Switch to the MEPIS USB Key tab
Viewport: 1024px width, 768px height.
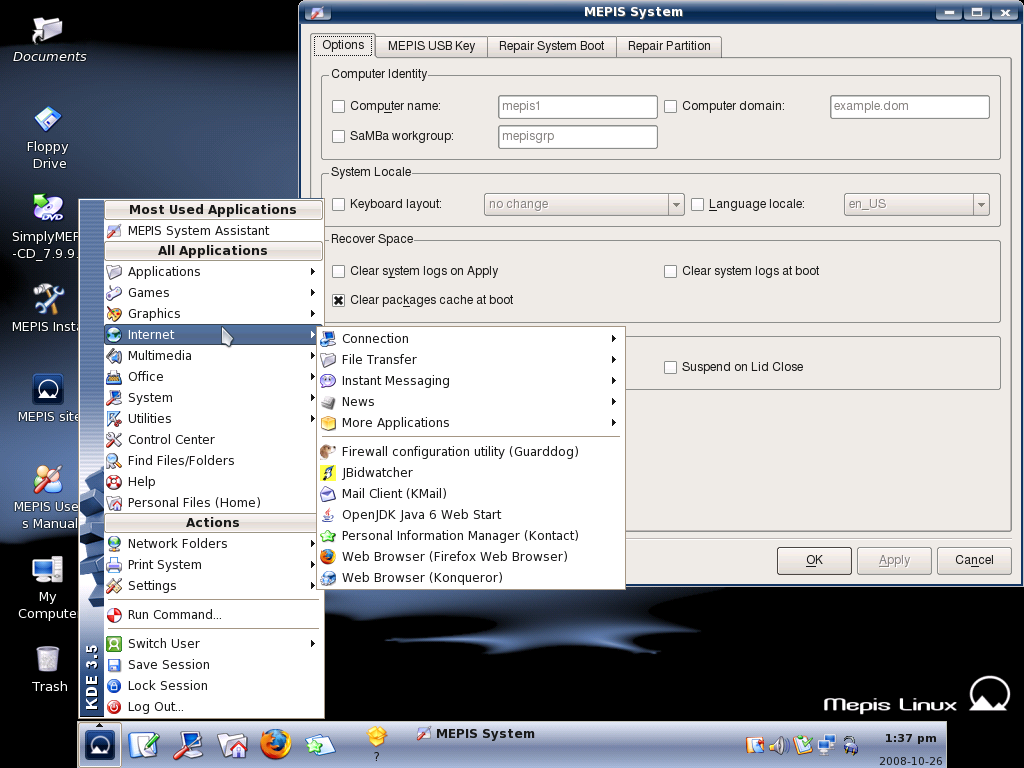click(x=431, y=46)
